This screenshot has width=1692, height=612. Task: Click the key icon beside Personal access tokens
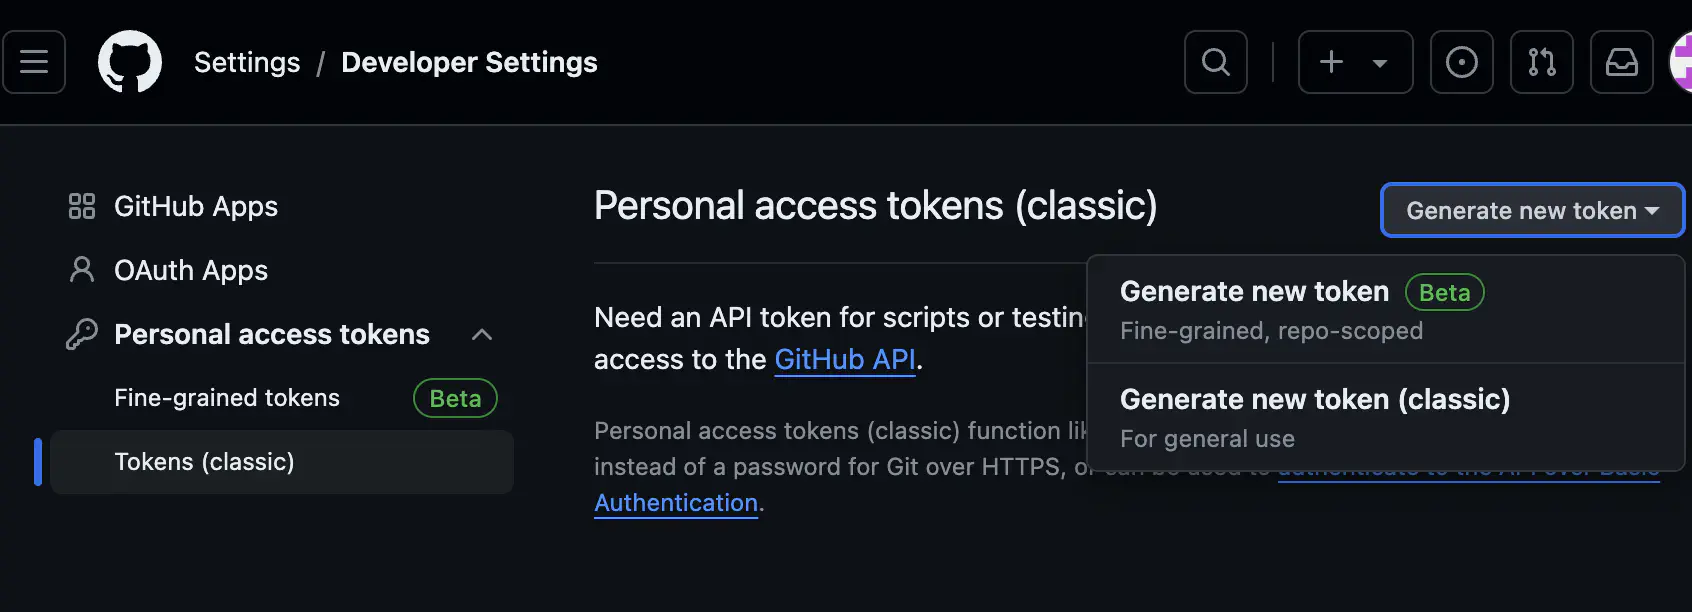pyautogui.click(x=82, y=334)
